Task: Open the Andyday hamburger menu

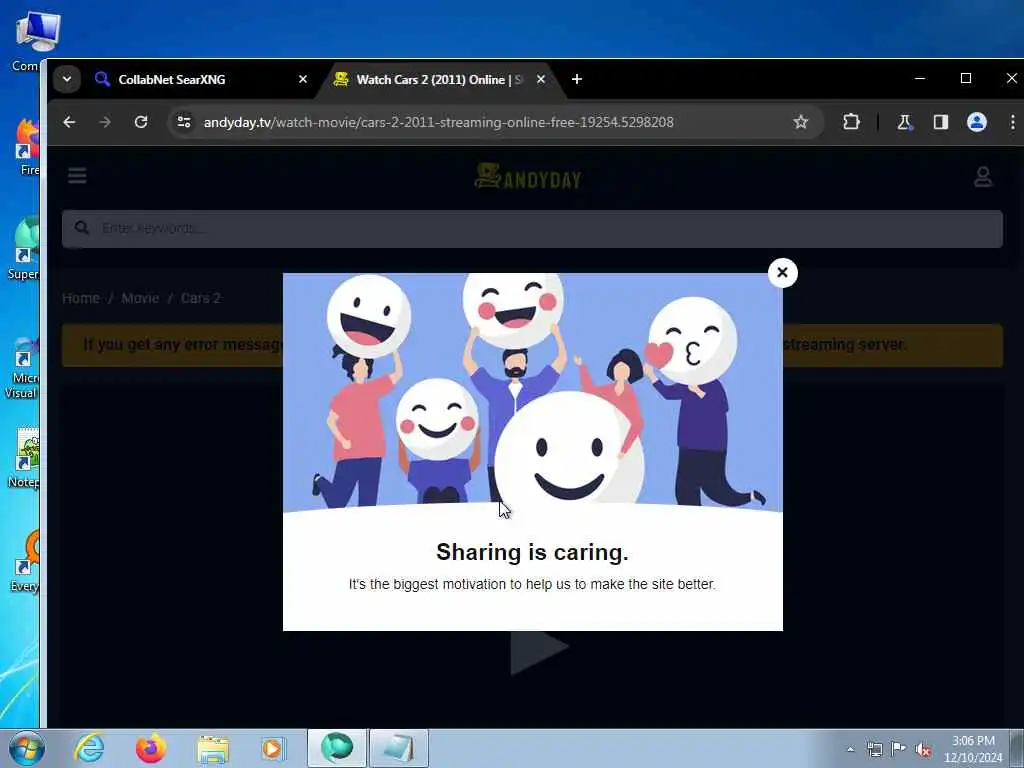Action: [x=77, y=176]
